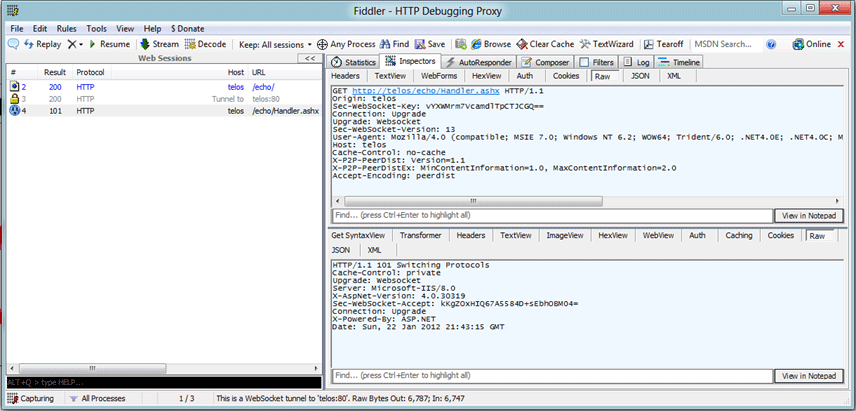Select session 3 tunnel to telos:80
The height and width of the screenshot is (411, 856).
tap(164, 99)
